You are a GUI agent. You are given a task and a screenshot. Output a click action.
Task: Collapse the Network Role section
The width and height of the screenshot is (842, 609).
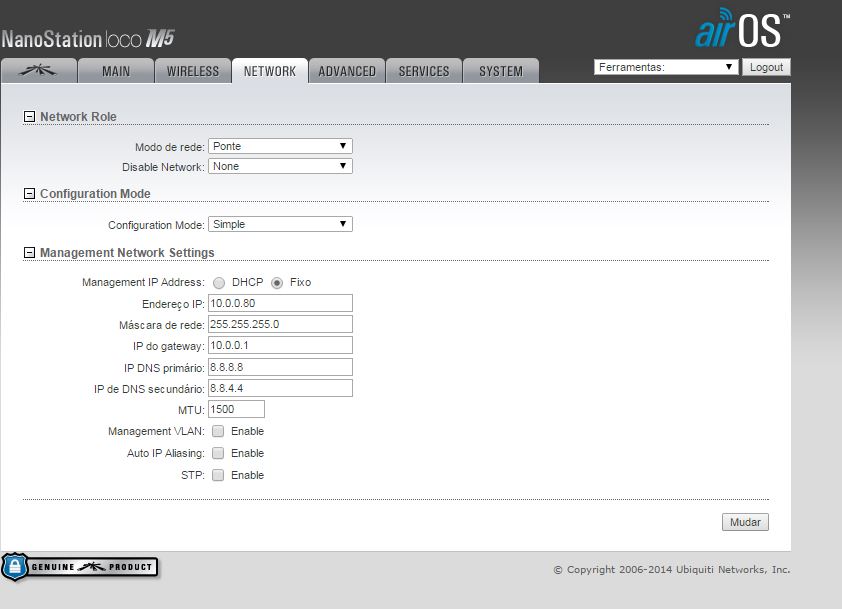pyautogui.click(x=30, y=117)
